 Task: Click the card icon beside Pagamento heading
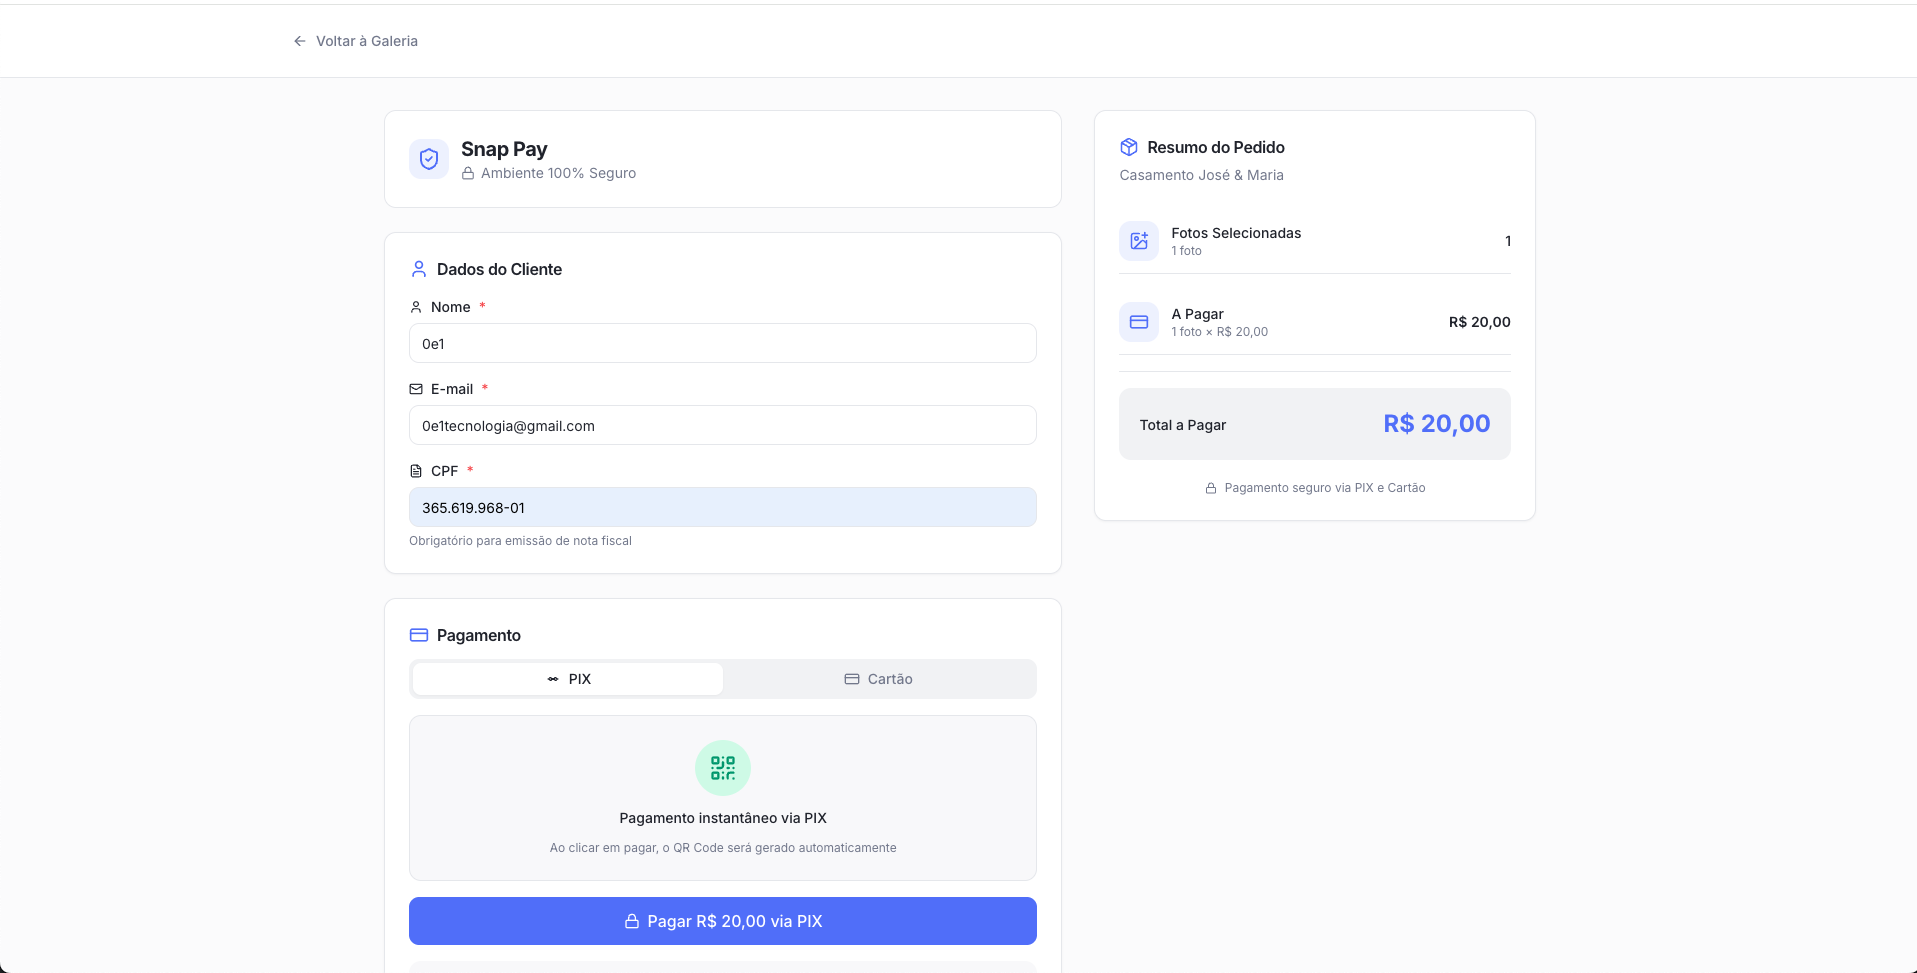[419, 635]
